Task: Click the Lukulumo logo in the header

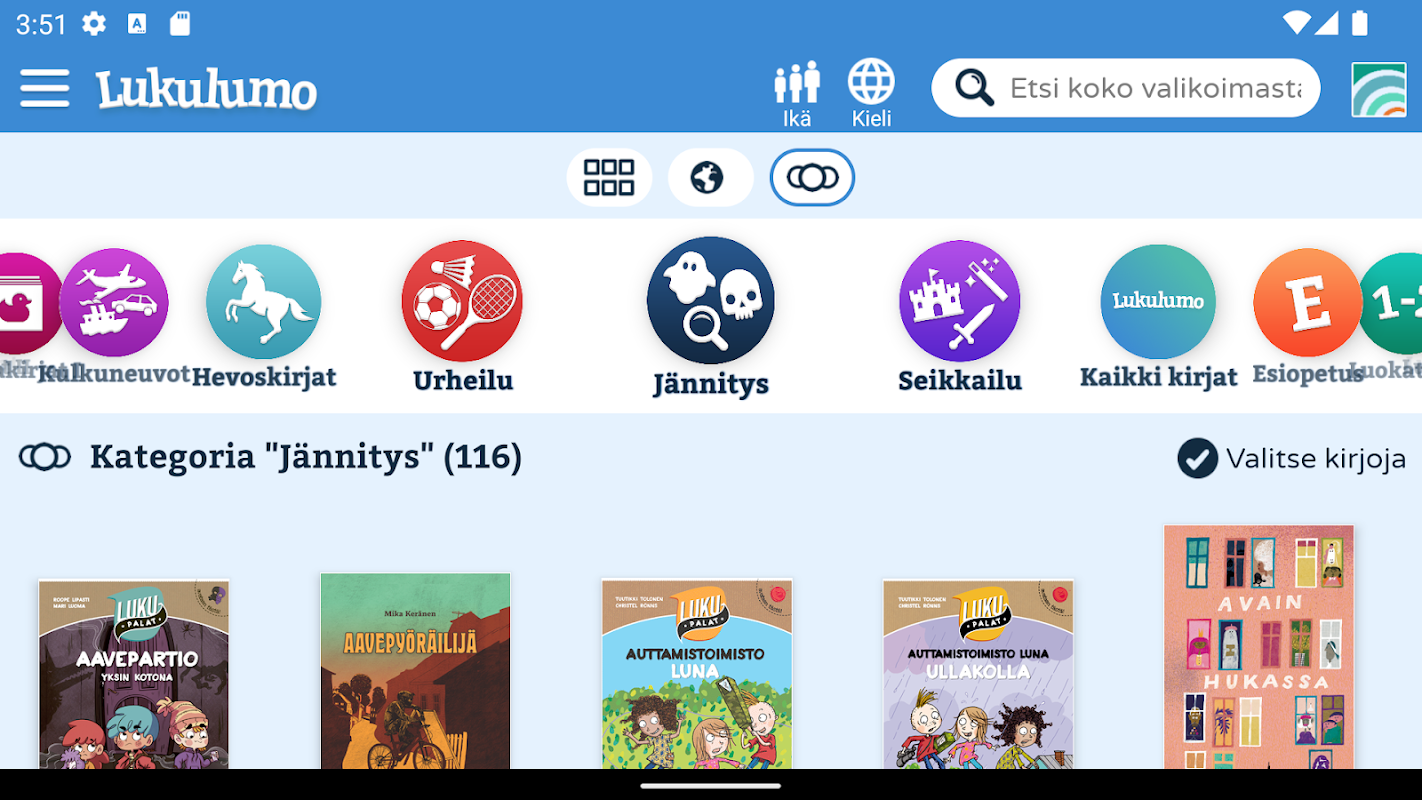Action: point(206,89)
